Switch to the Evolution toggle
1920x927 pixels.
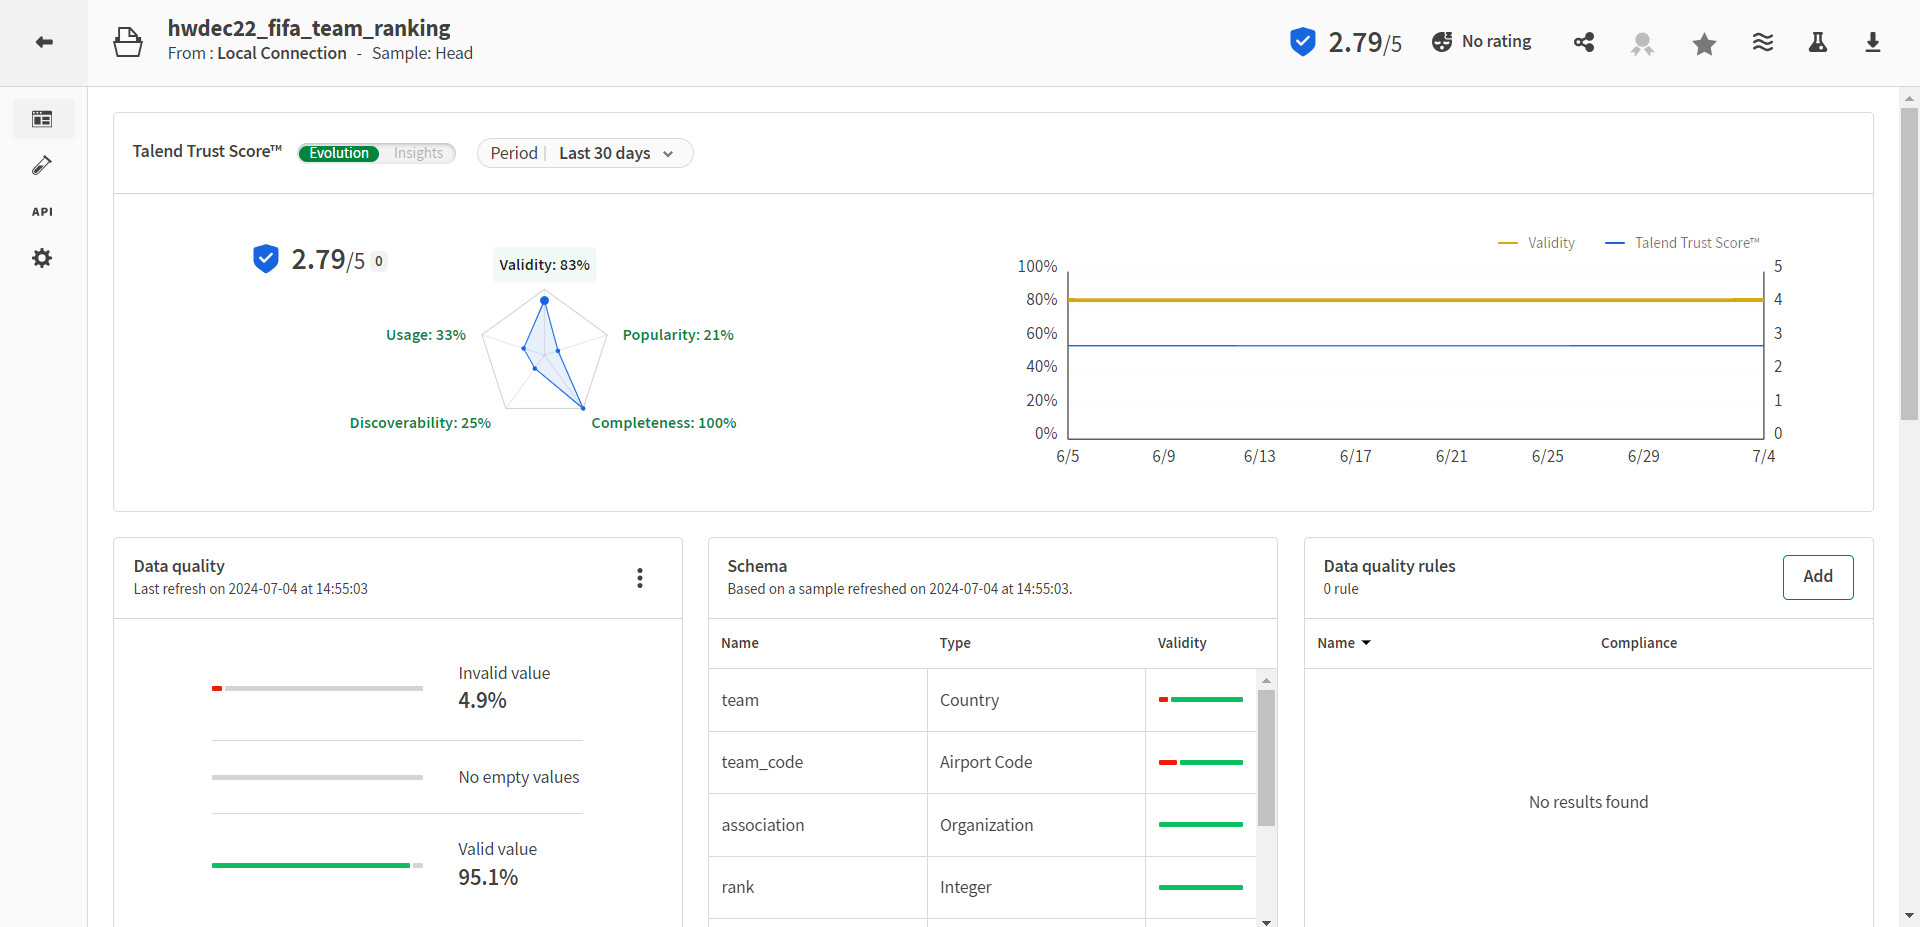[339, 153]
